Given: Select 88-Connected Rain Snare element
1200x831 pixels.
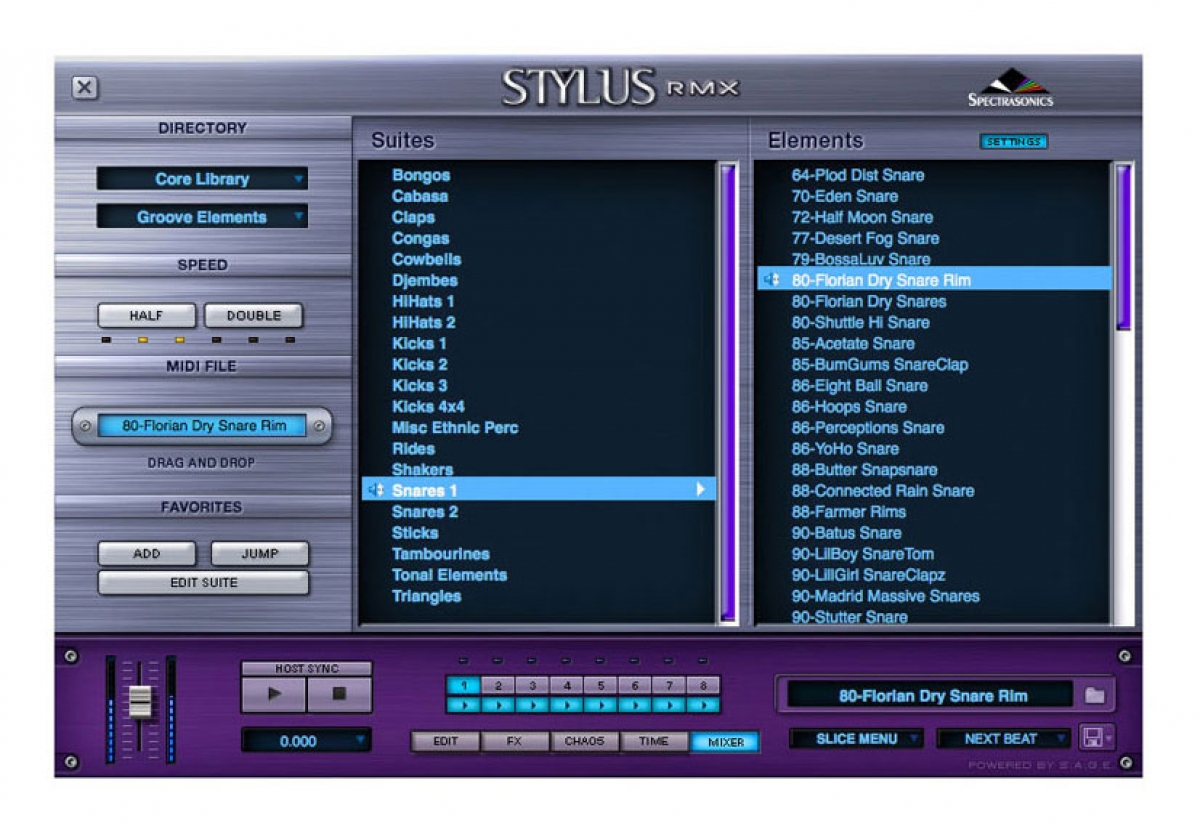Looking at the screenshot, I should tap(883, 491).
